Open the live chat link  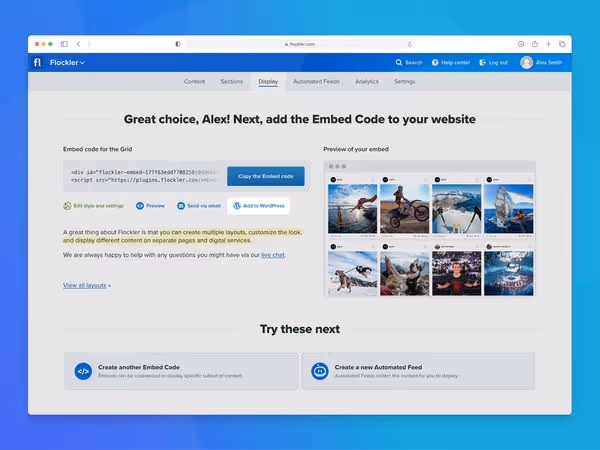pos(273,255)
